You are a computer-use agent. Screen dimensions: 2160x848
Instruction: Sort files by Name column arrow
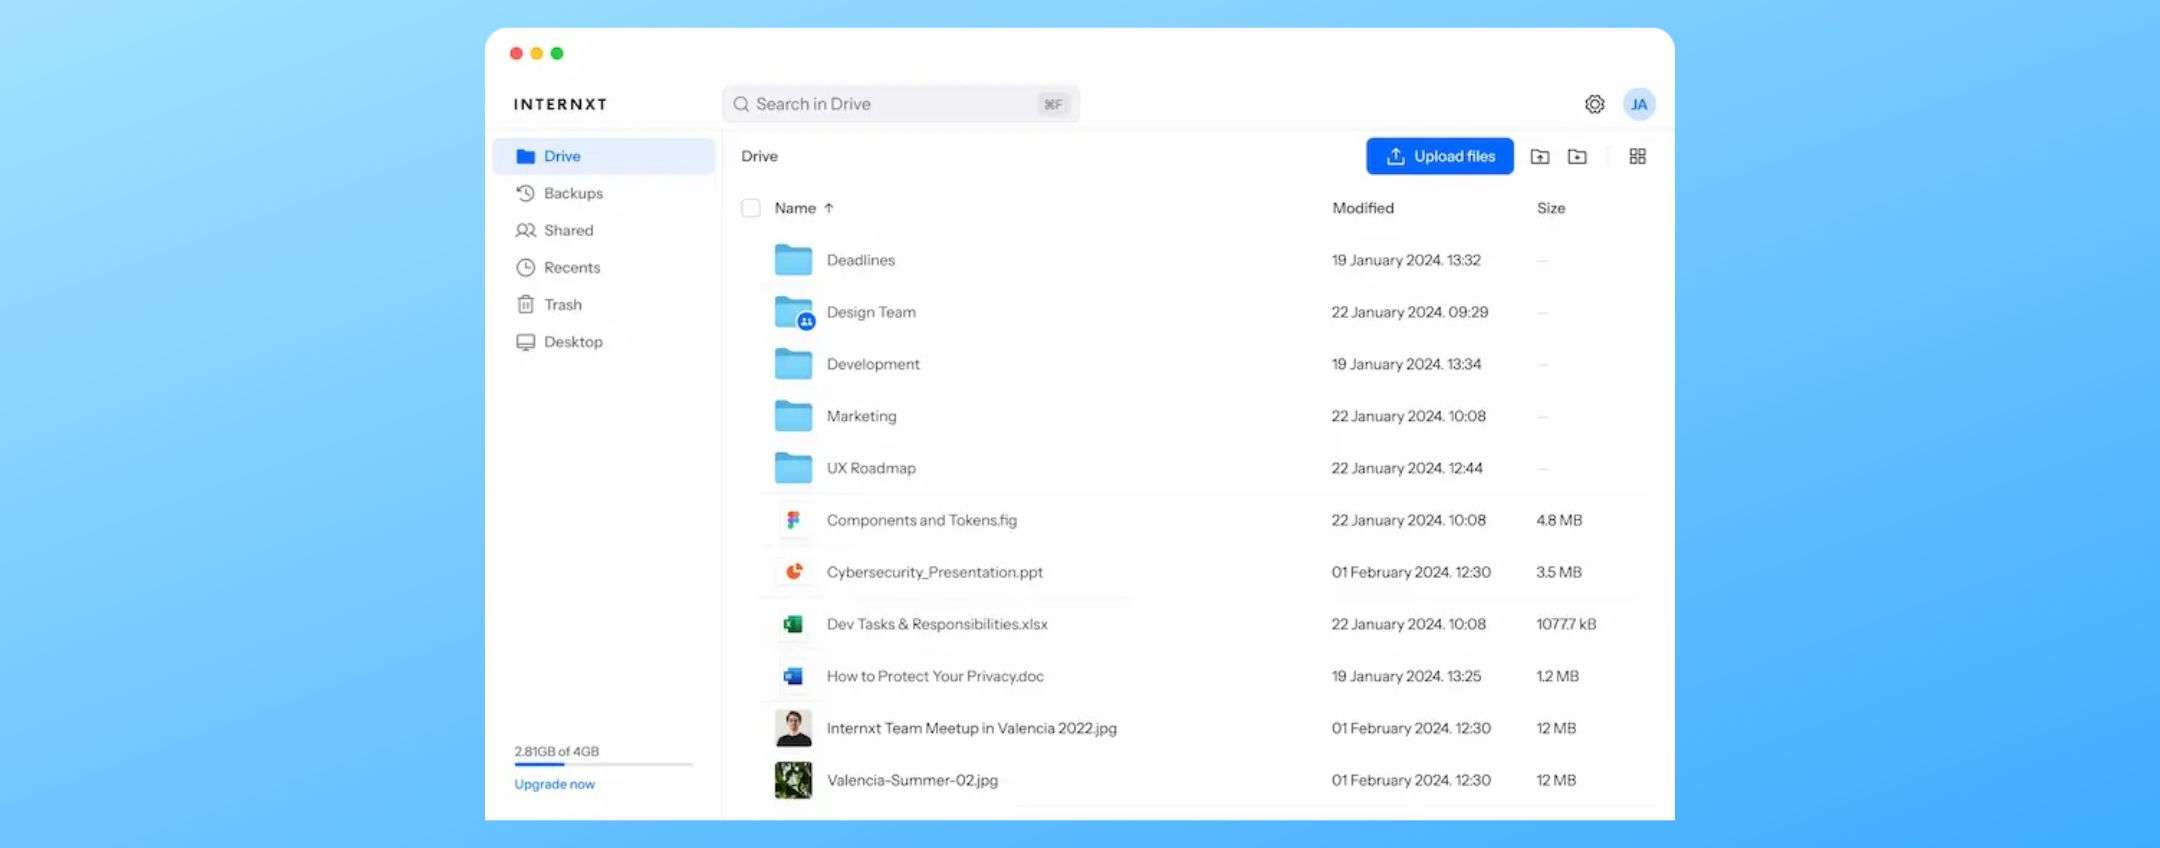point(829,208)
